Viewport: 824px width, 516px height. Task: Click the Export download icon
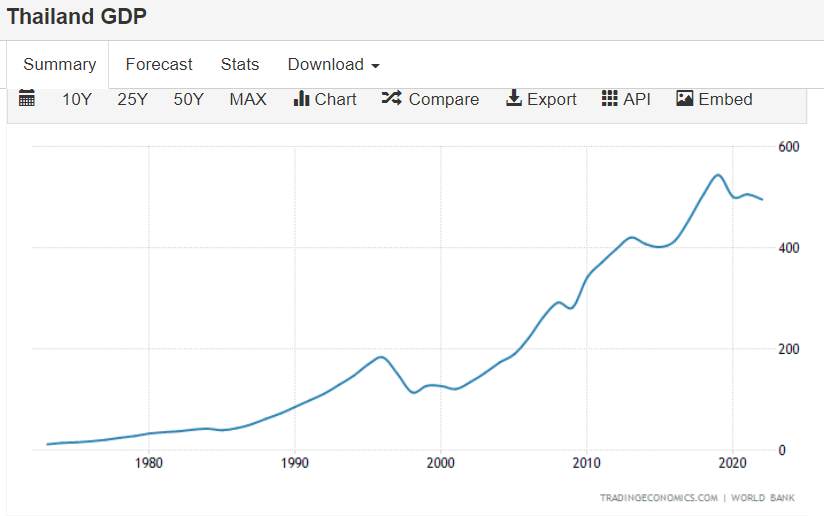click(514, 98)
